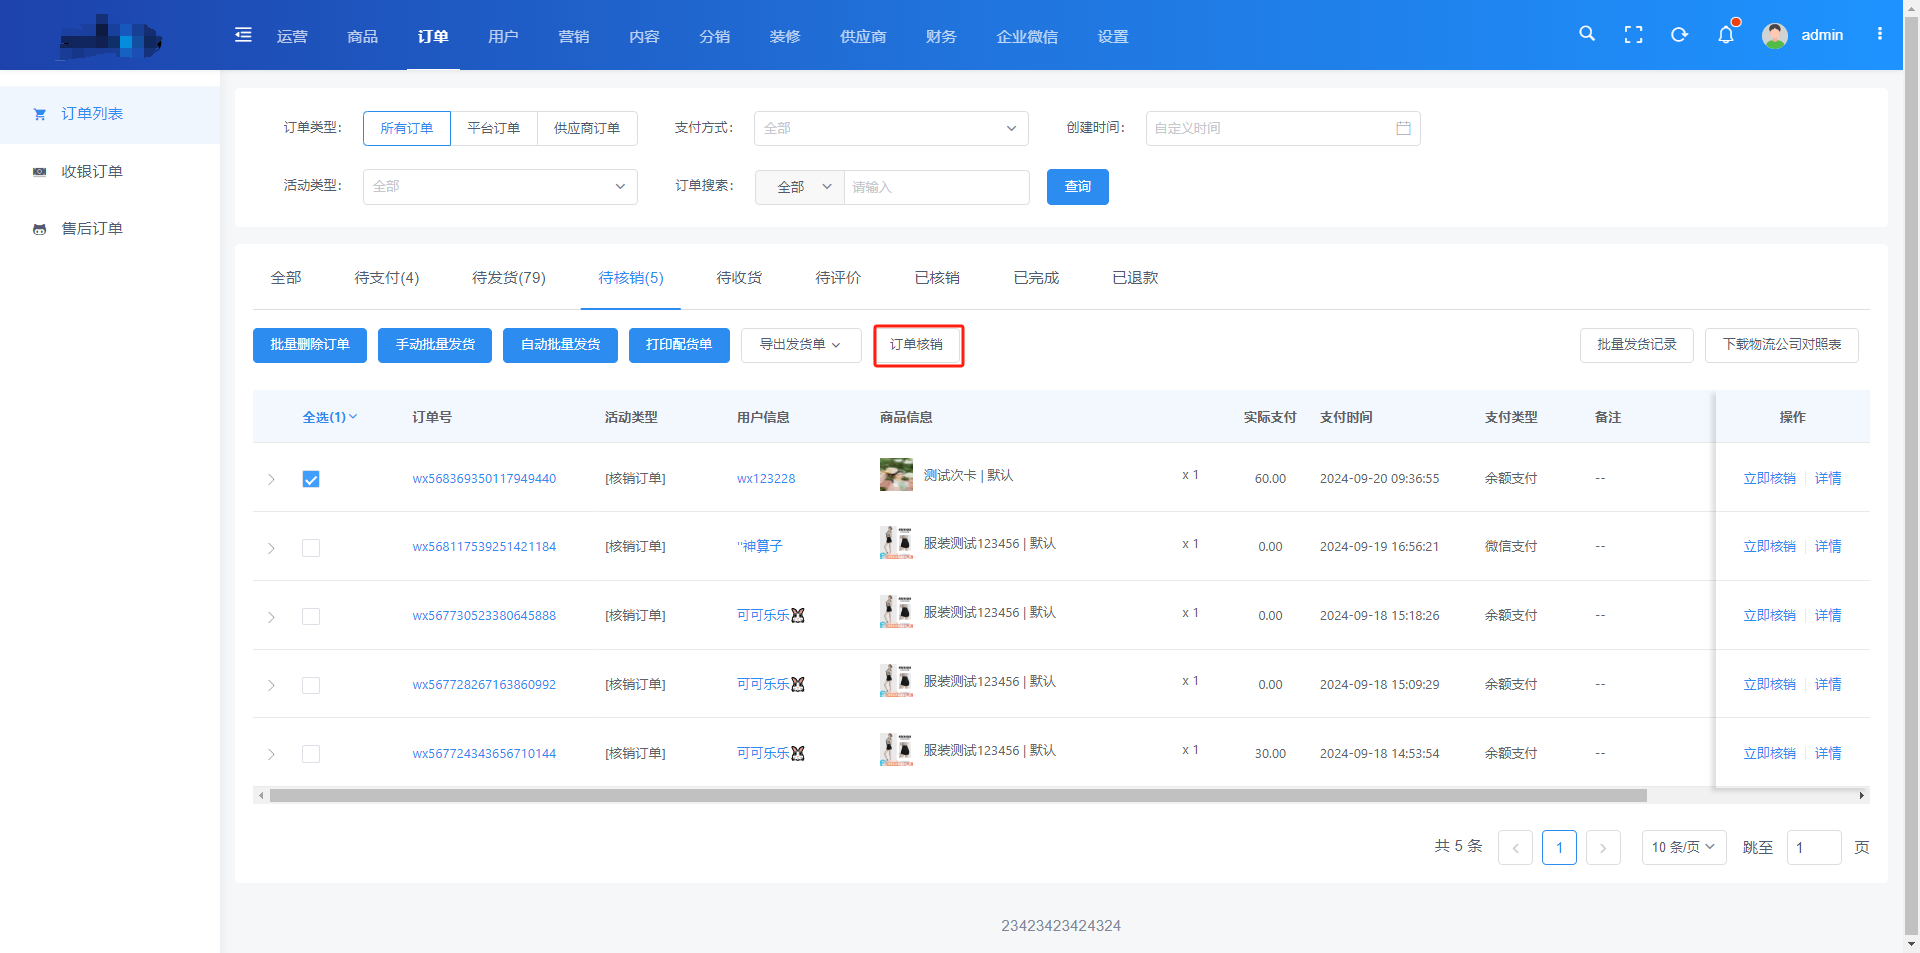Click the calendar icon in 创建时间 field
This screenshot has height=953, width=1920.
(x=1403, y=128)
